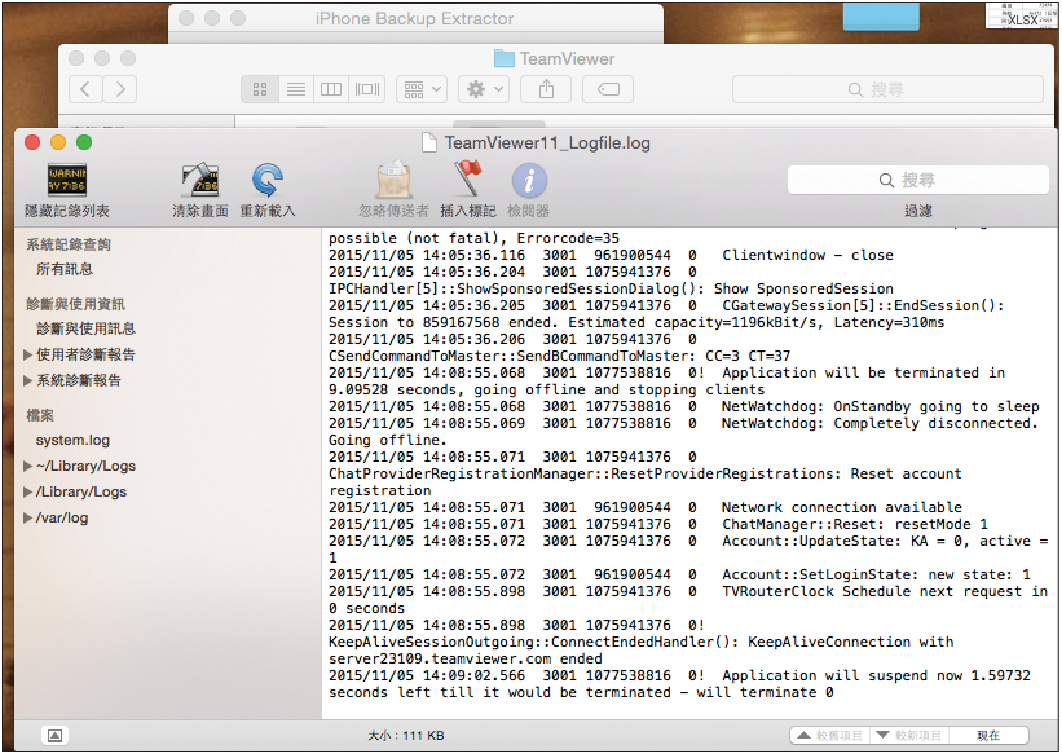Click the 'CSendCommandToMaster::SendBCommandToMaster' log line
Screen dimensions: 1062x756
click(x=559, y=356)
